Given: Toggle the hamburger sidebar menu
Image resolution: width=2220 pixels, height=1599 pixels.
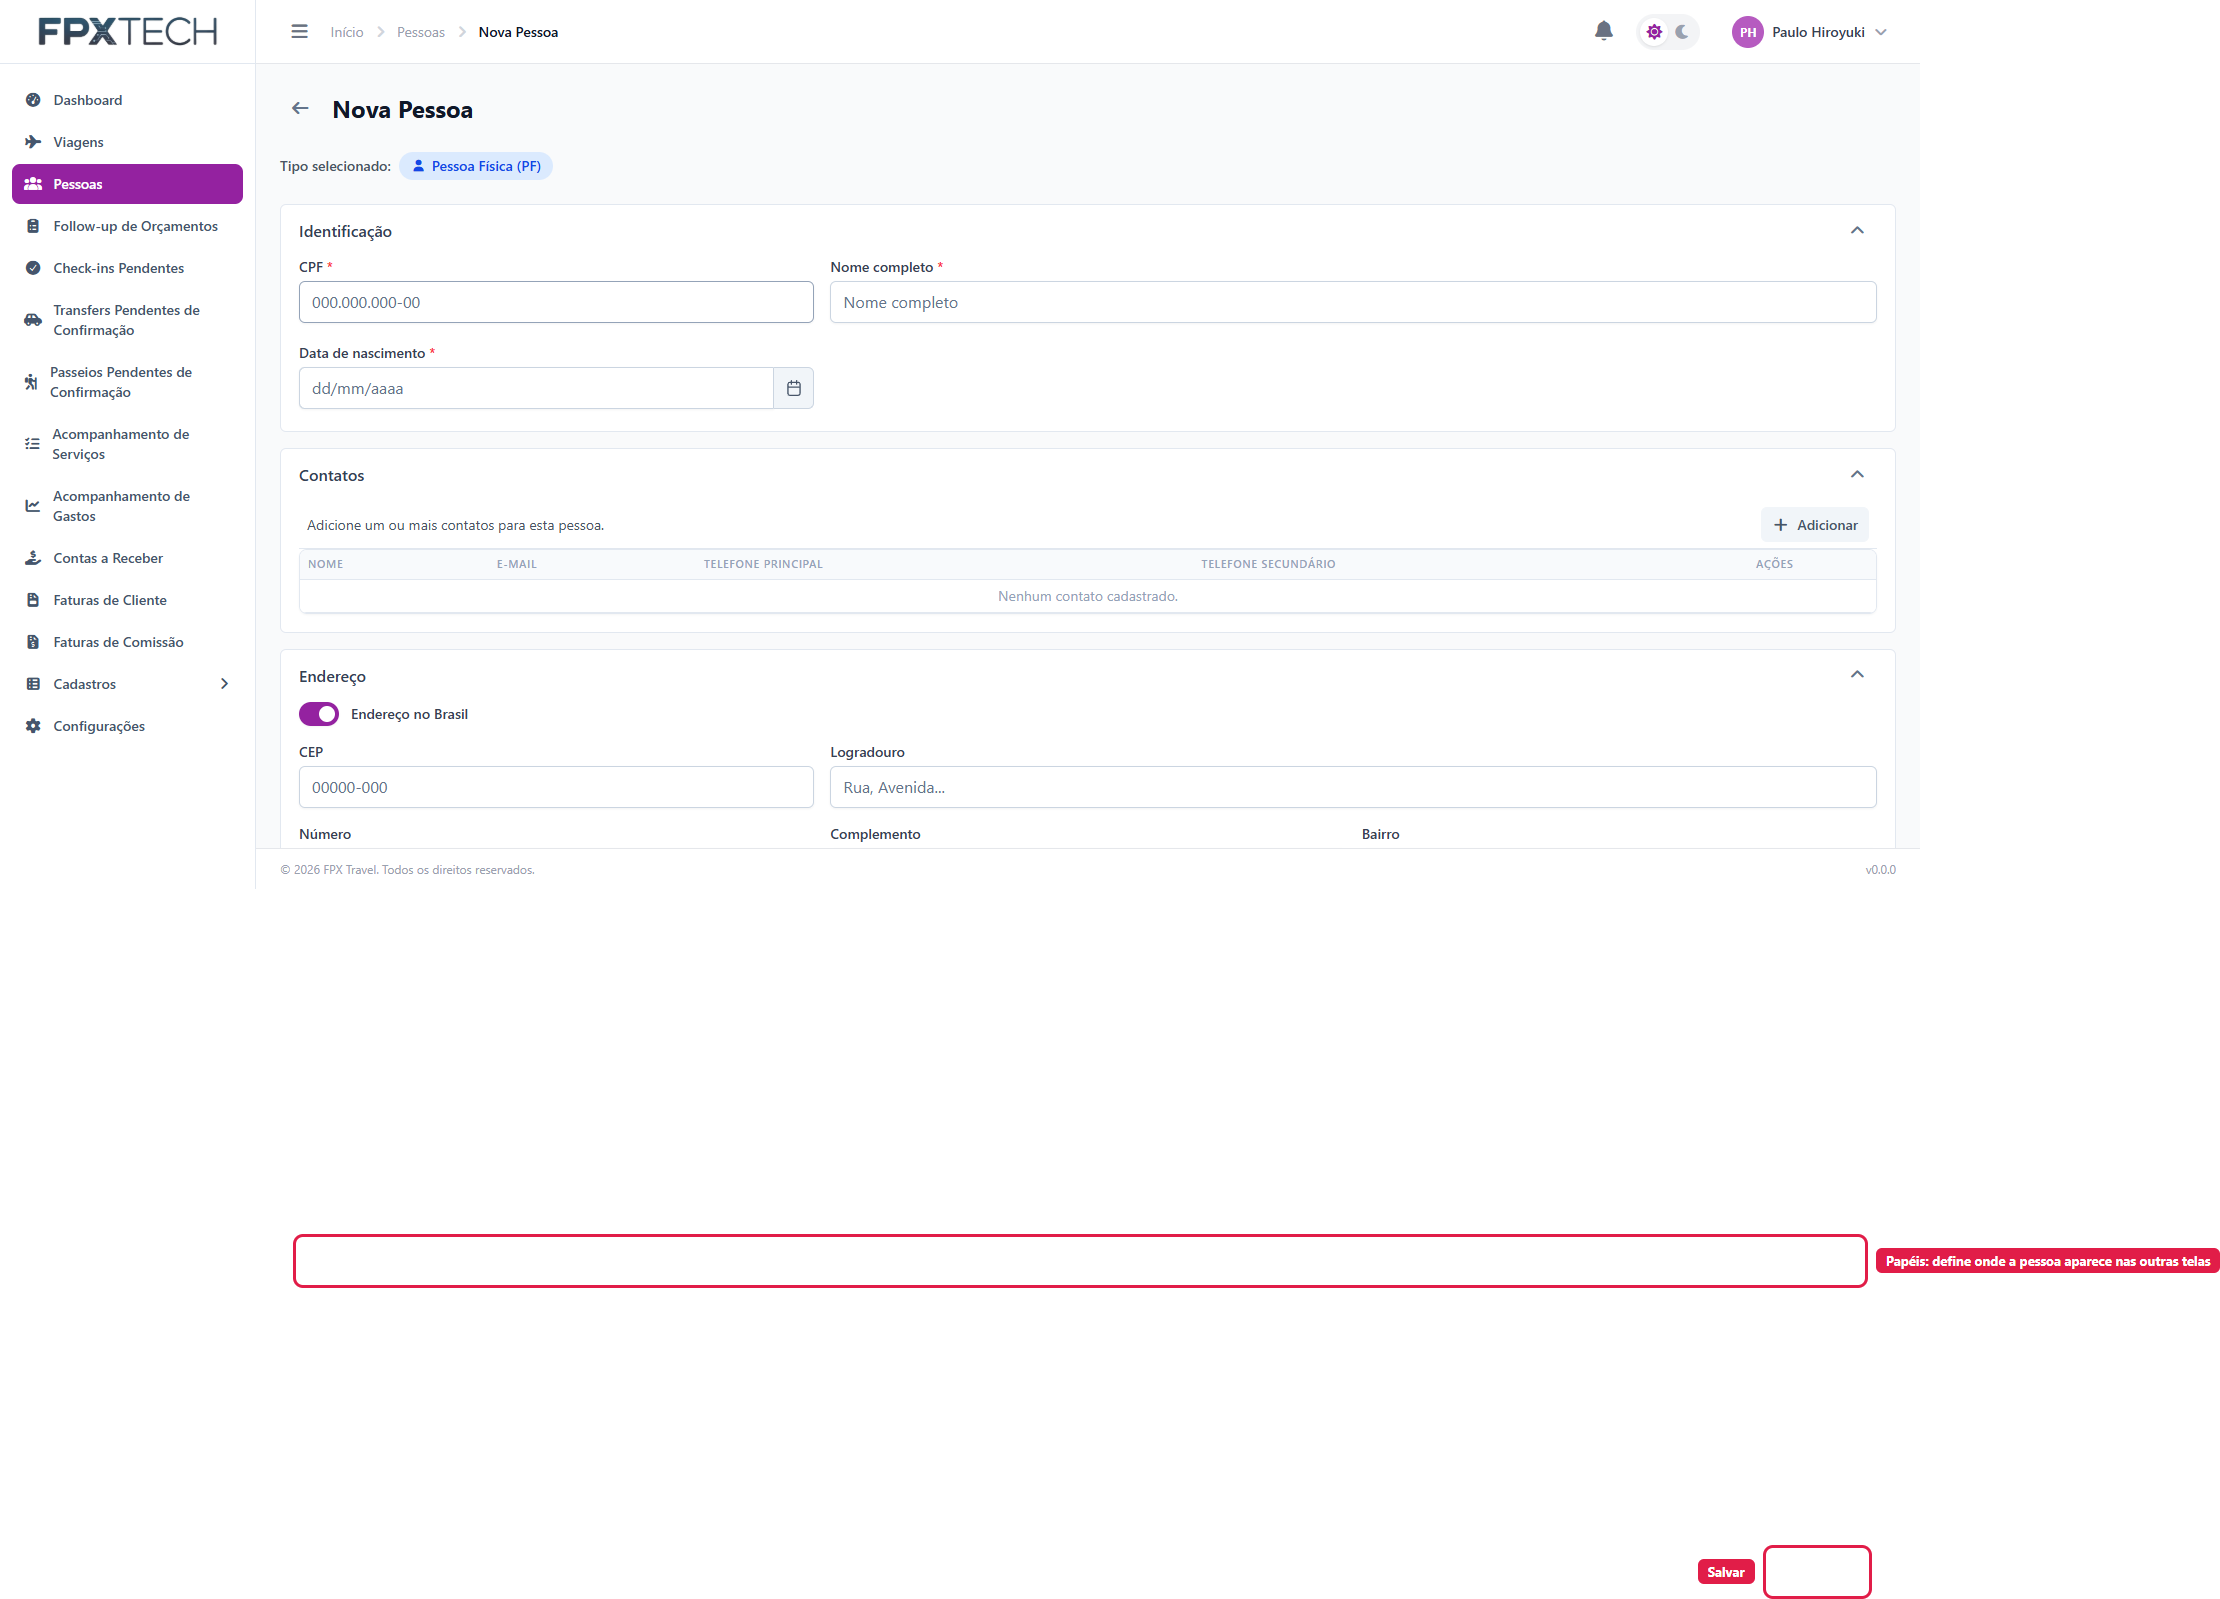Looking at the screenshot, I should (299, 32).
